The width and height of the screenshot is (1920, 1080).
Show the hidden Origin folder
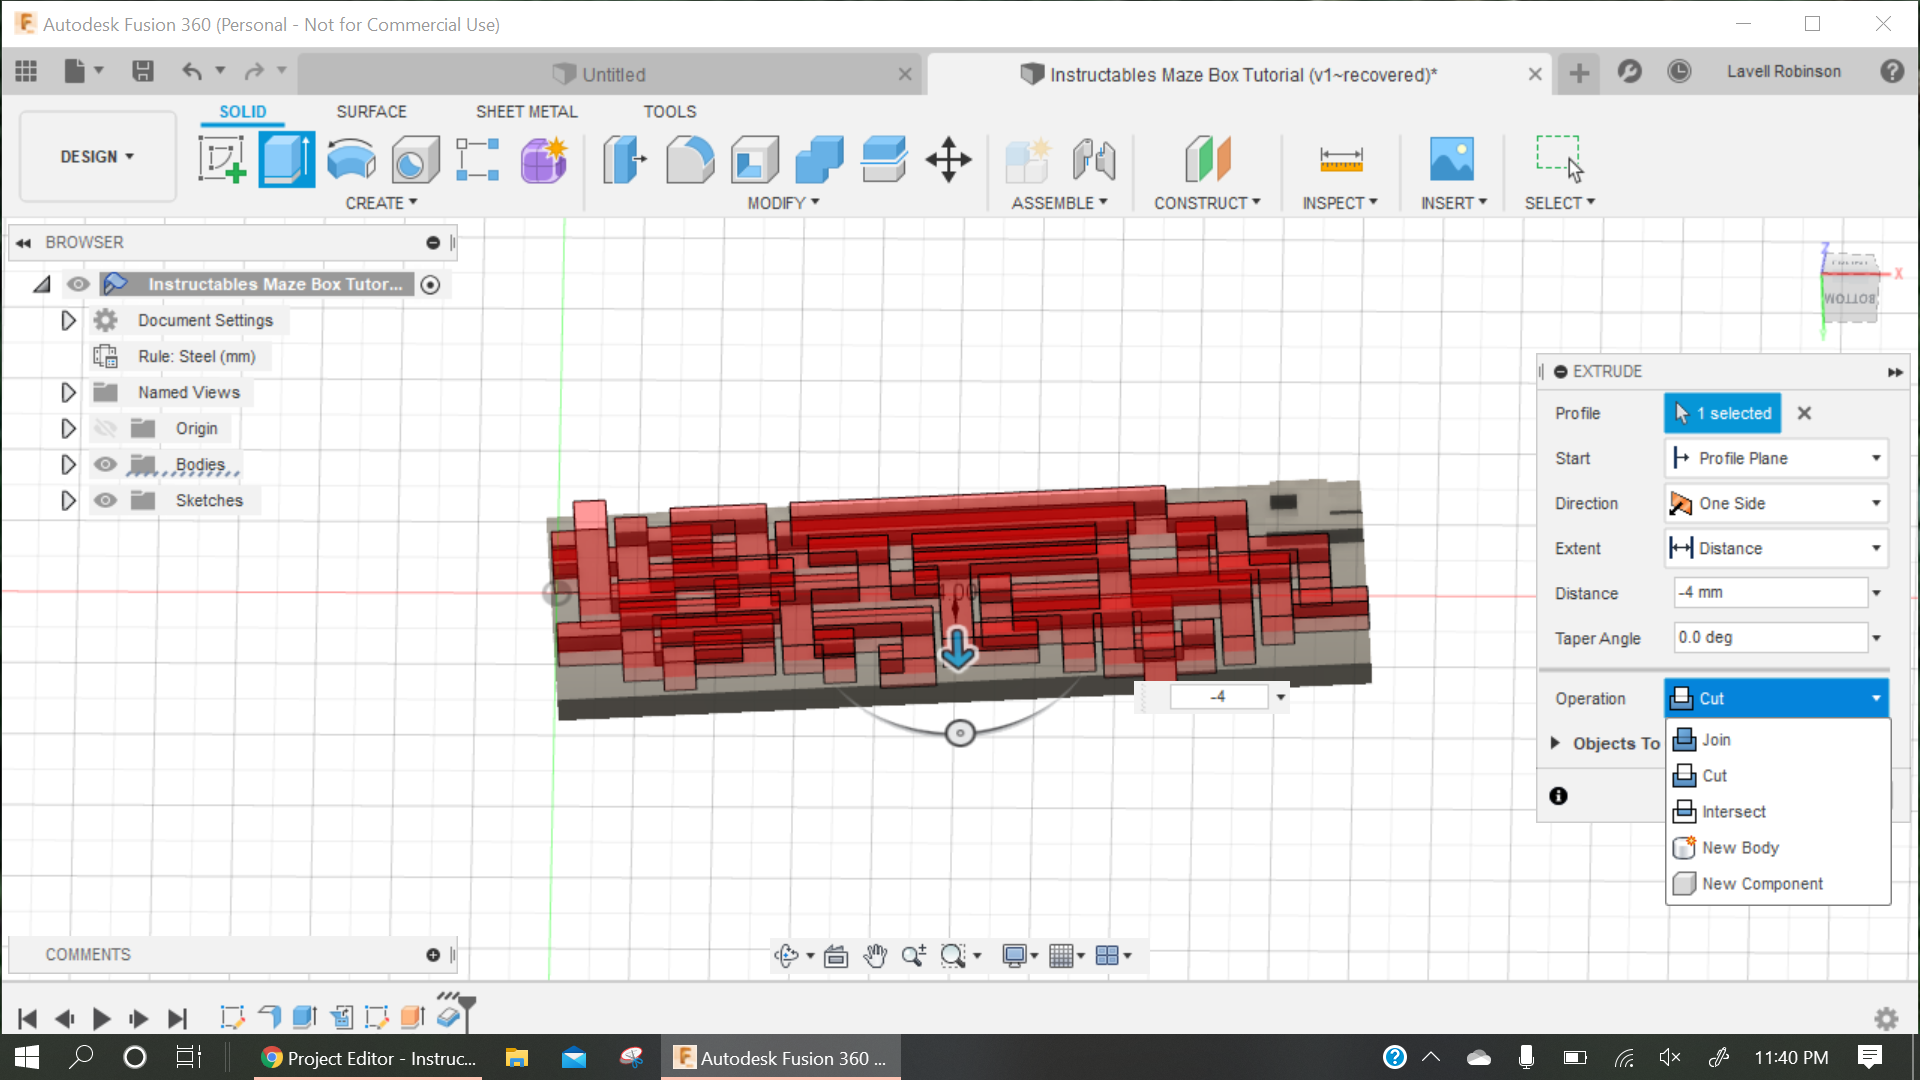click(x=105, y=429)
